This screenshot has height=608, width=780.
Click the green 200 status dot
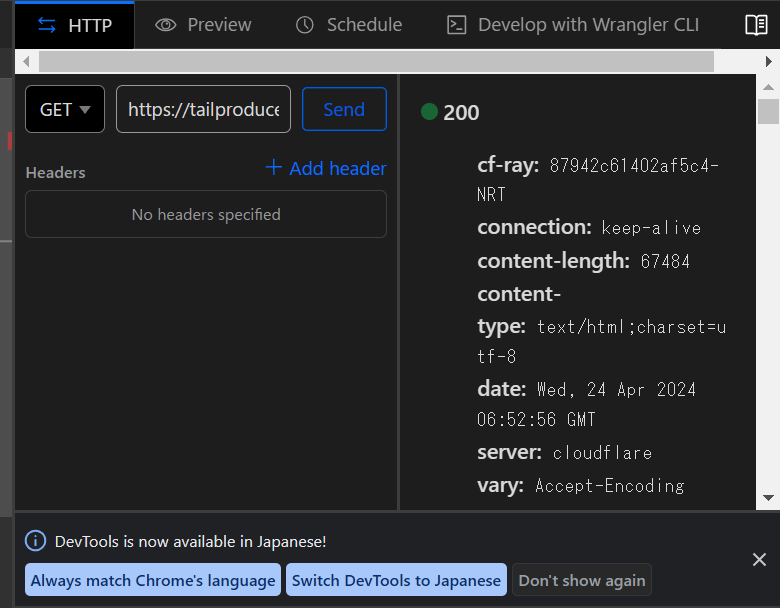point(430,112)
